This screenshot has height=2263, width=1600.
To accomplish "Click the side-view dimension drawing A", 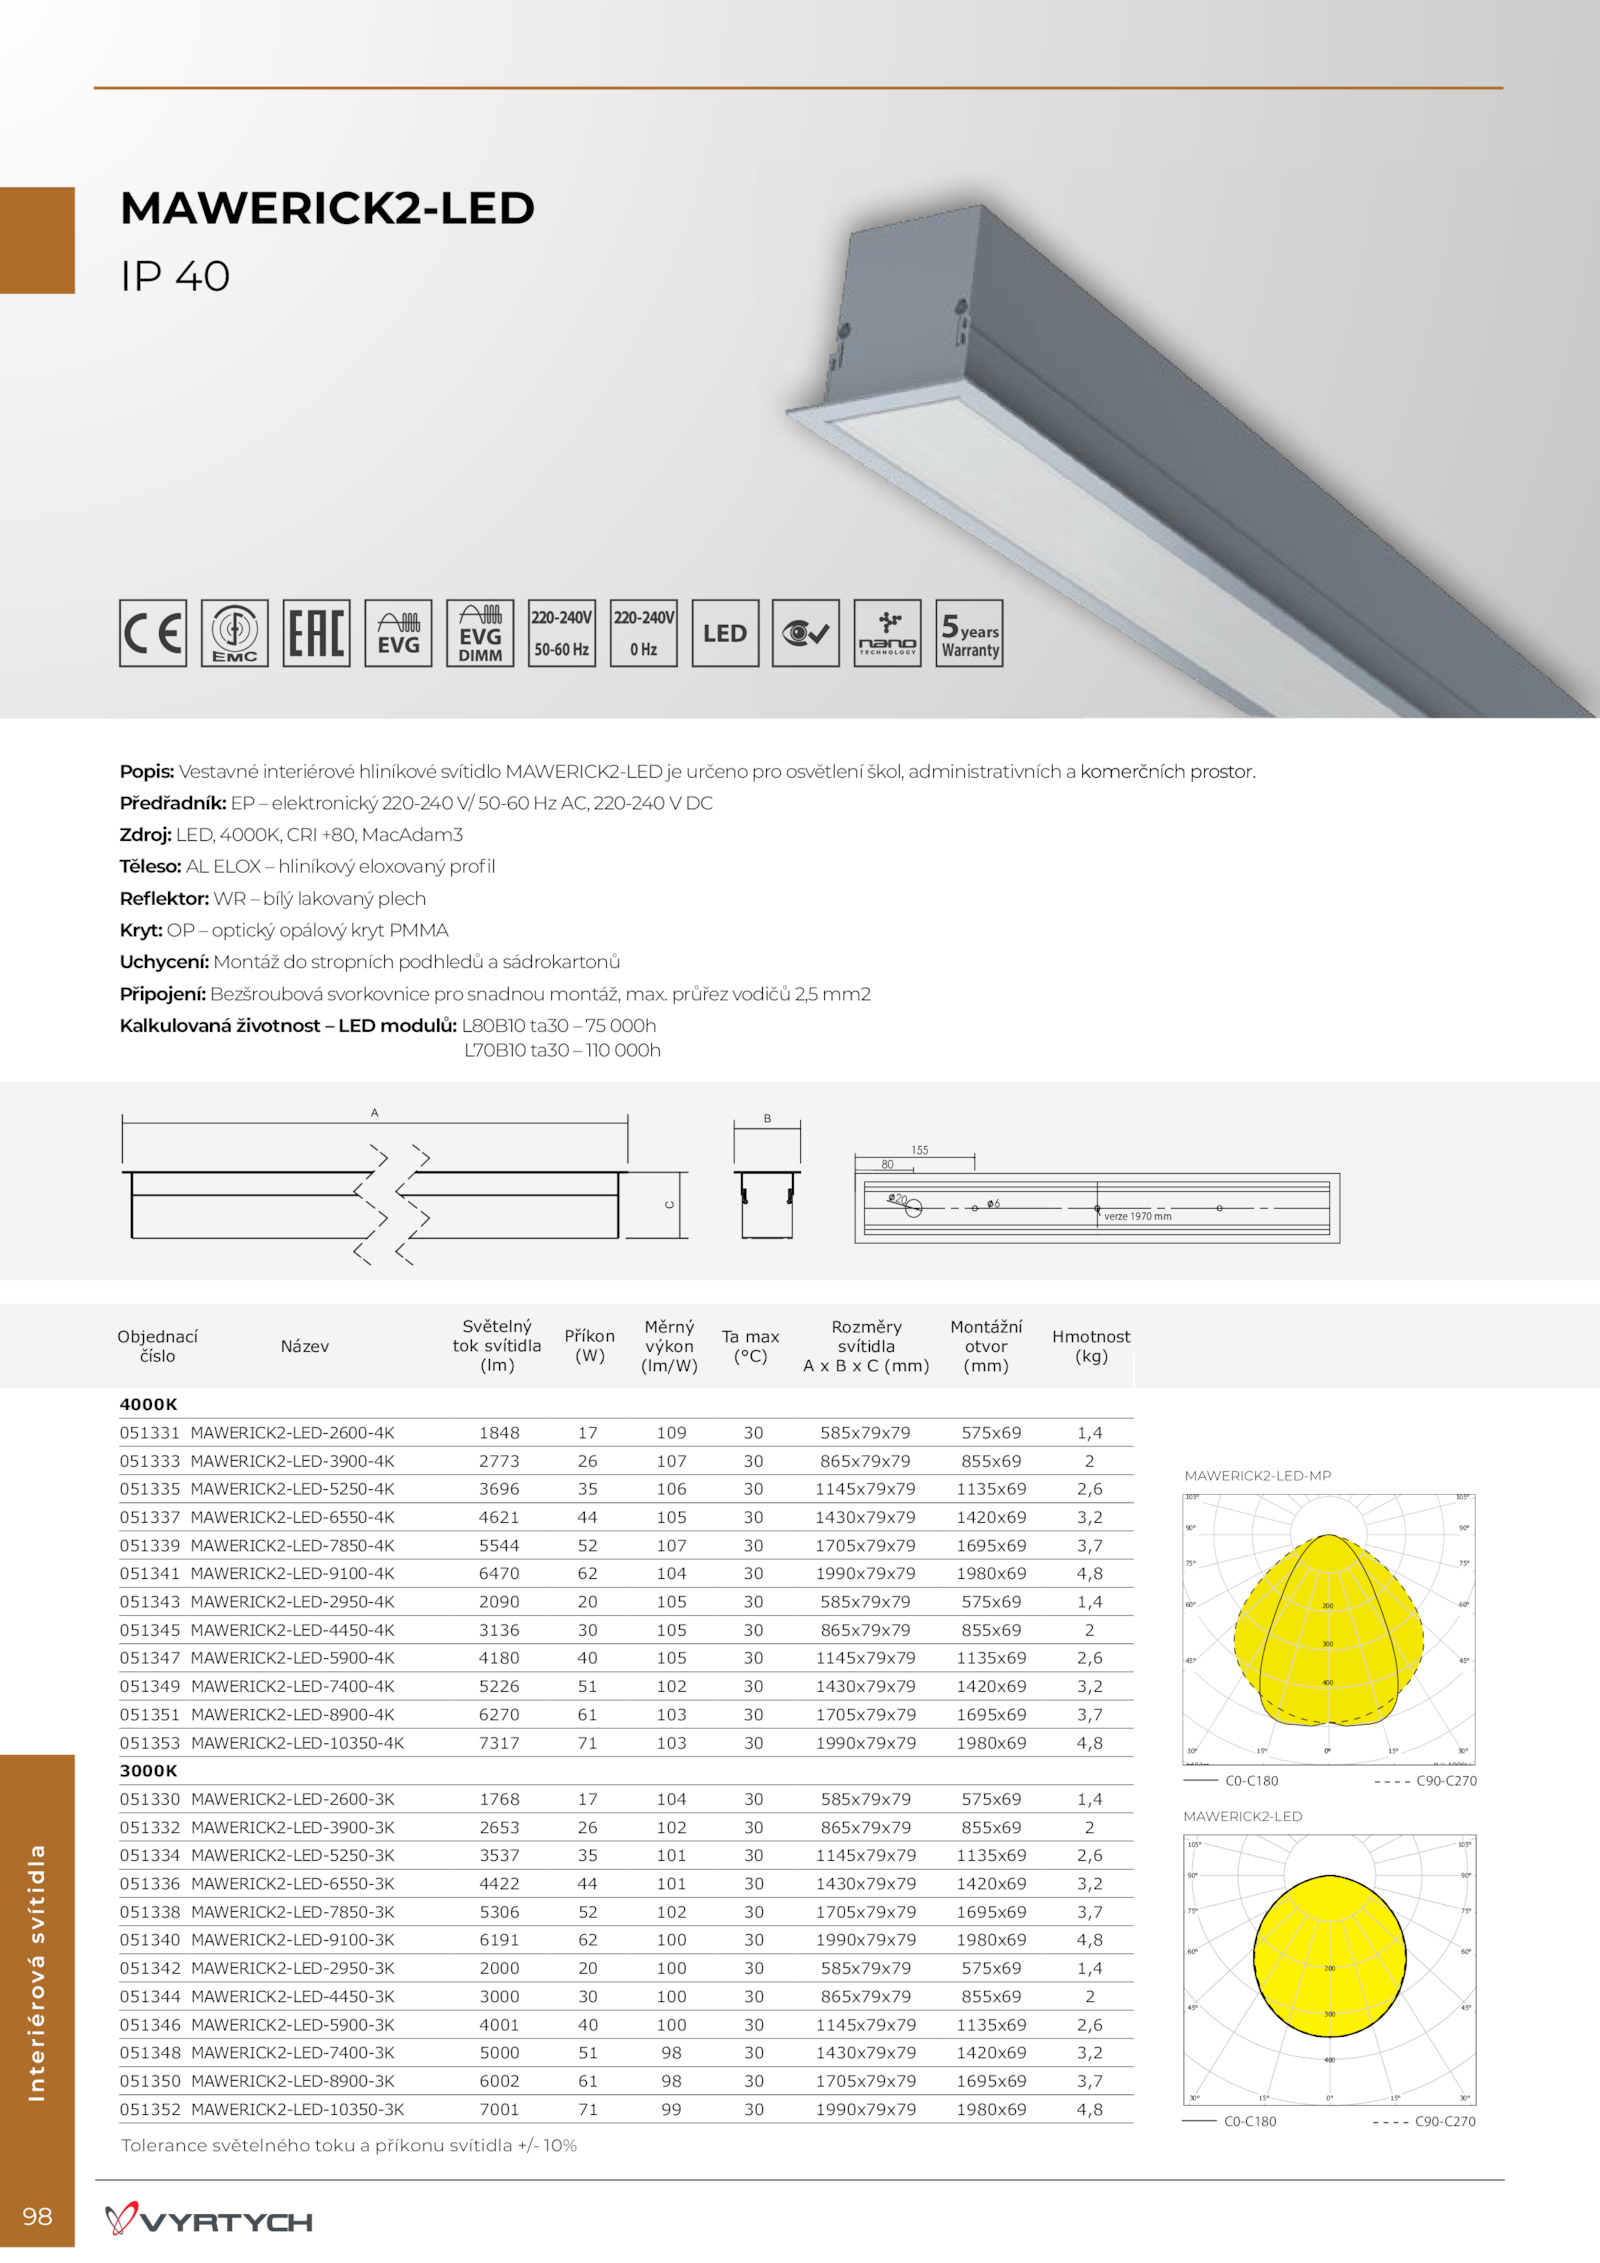I will click(x=405, y=1187).
